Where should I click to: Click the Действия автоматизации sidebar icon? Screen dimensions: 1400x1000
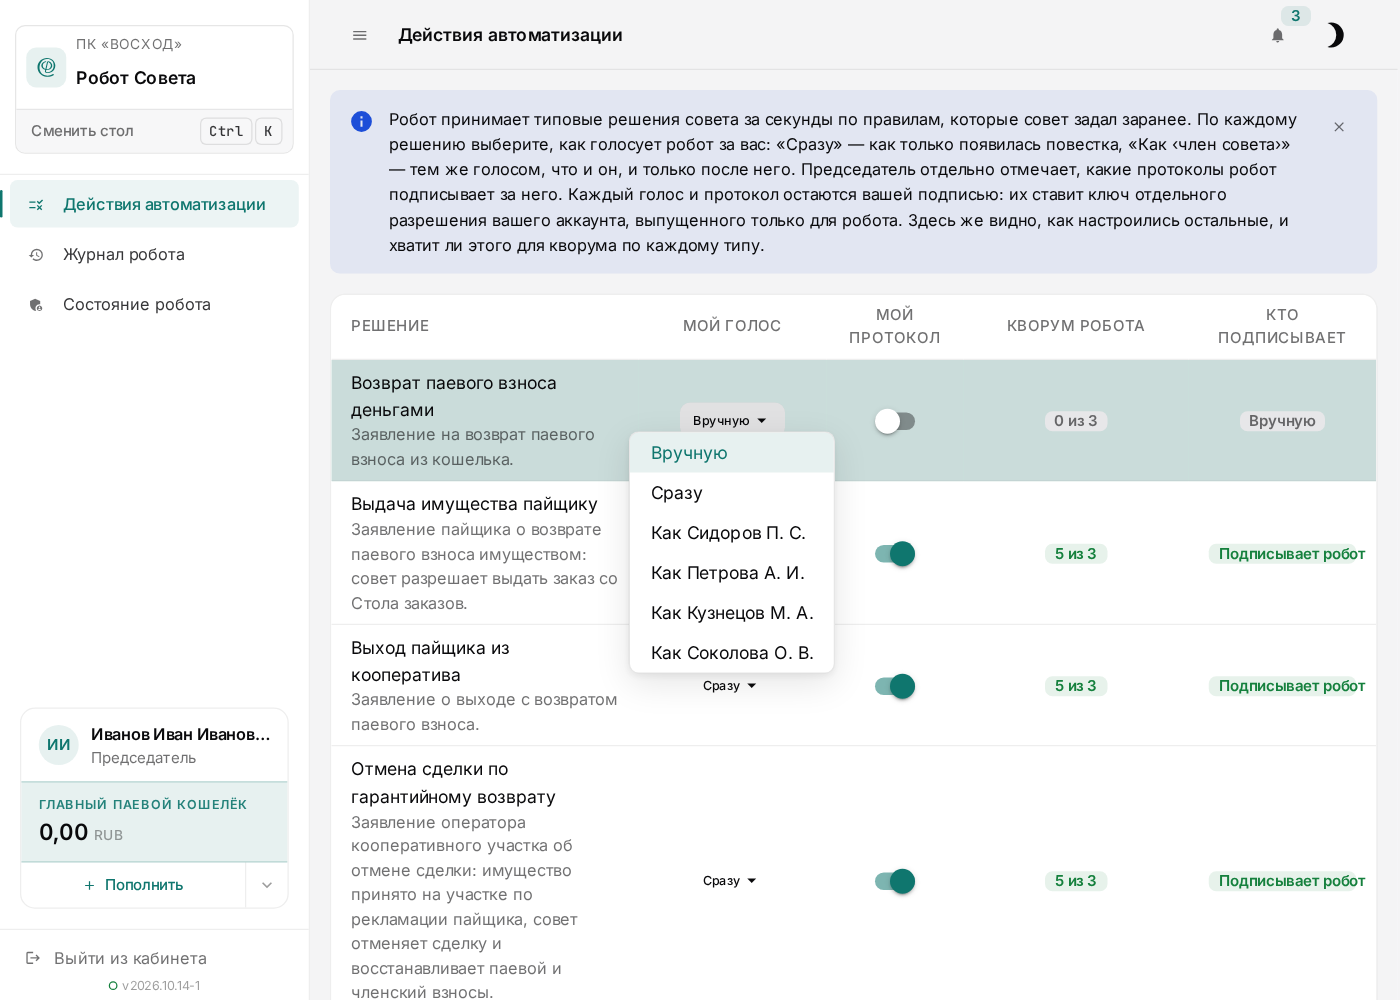36,205
